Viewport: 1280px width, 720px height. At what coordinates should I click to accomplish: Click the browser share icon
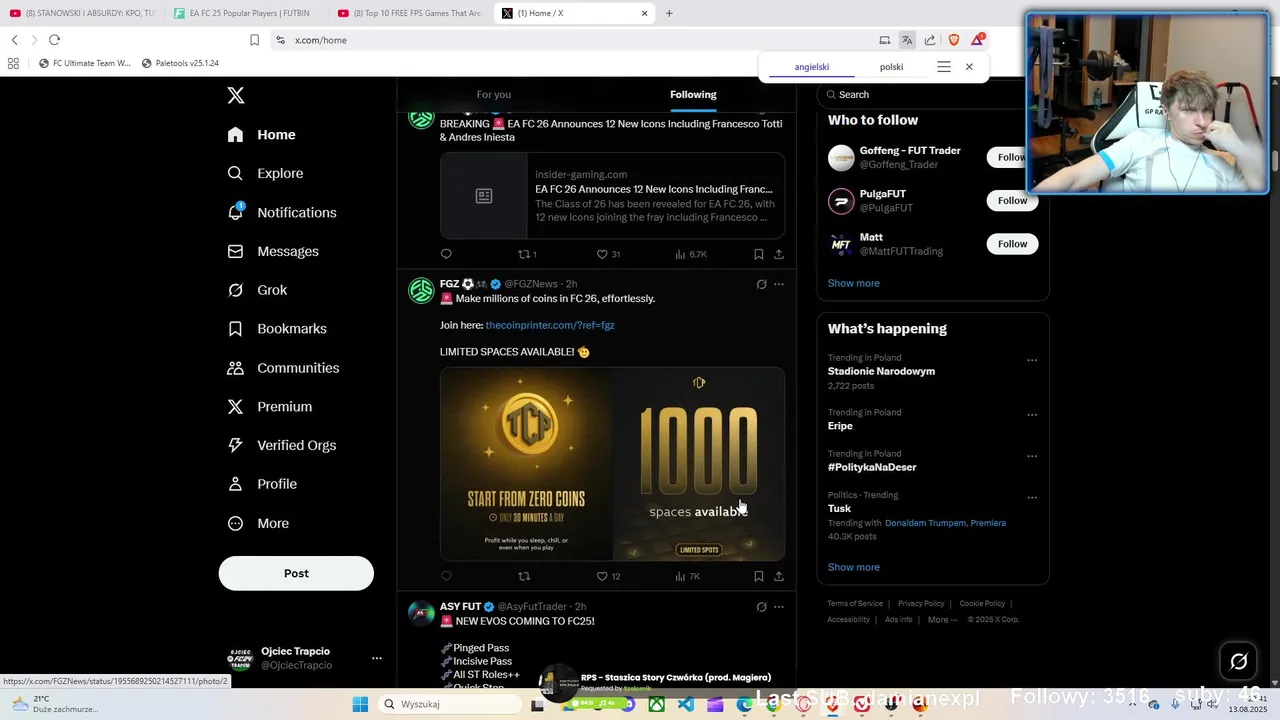pyautogui.click(x=930, y=40)
